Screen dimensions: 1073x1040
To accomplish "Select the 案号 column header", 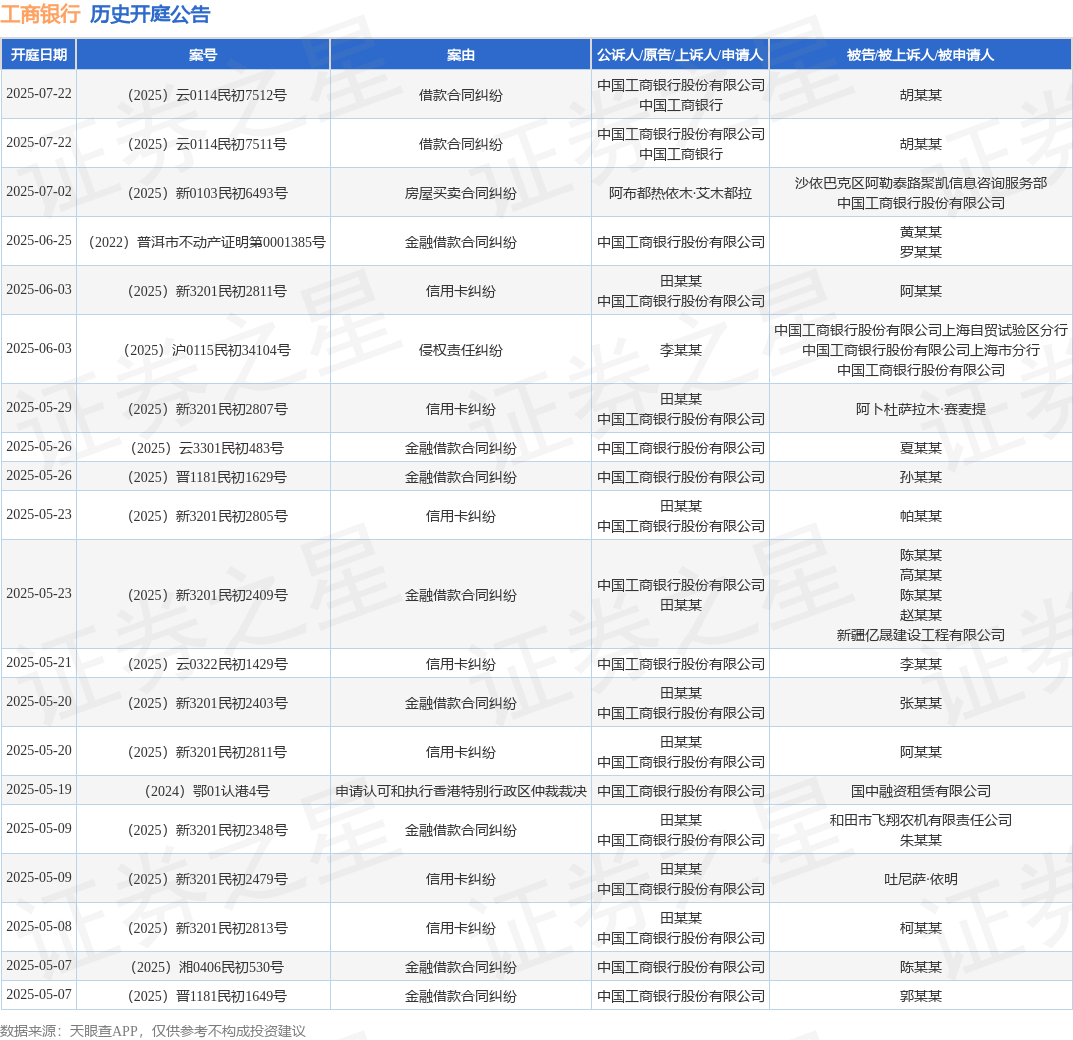I will [x=203, y=55].
